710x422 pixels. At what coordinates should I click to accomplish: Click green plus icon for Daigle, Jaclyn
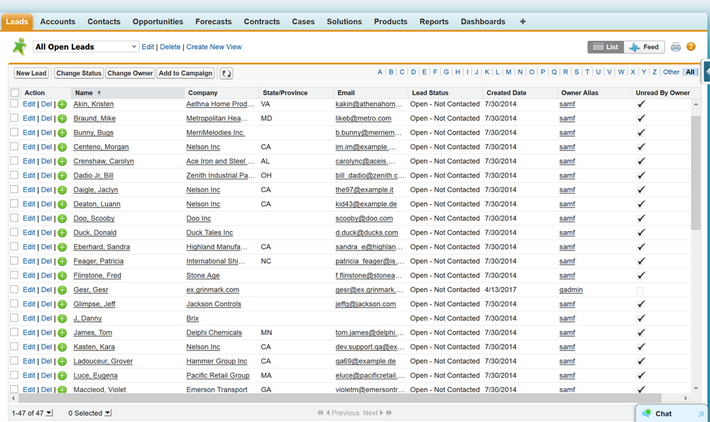point(62,190)
